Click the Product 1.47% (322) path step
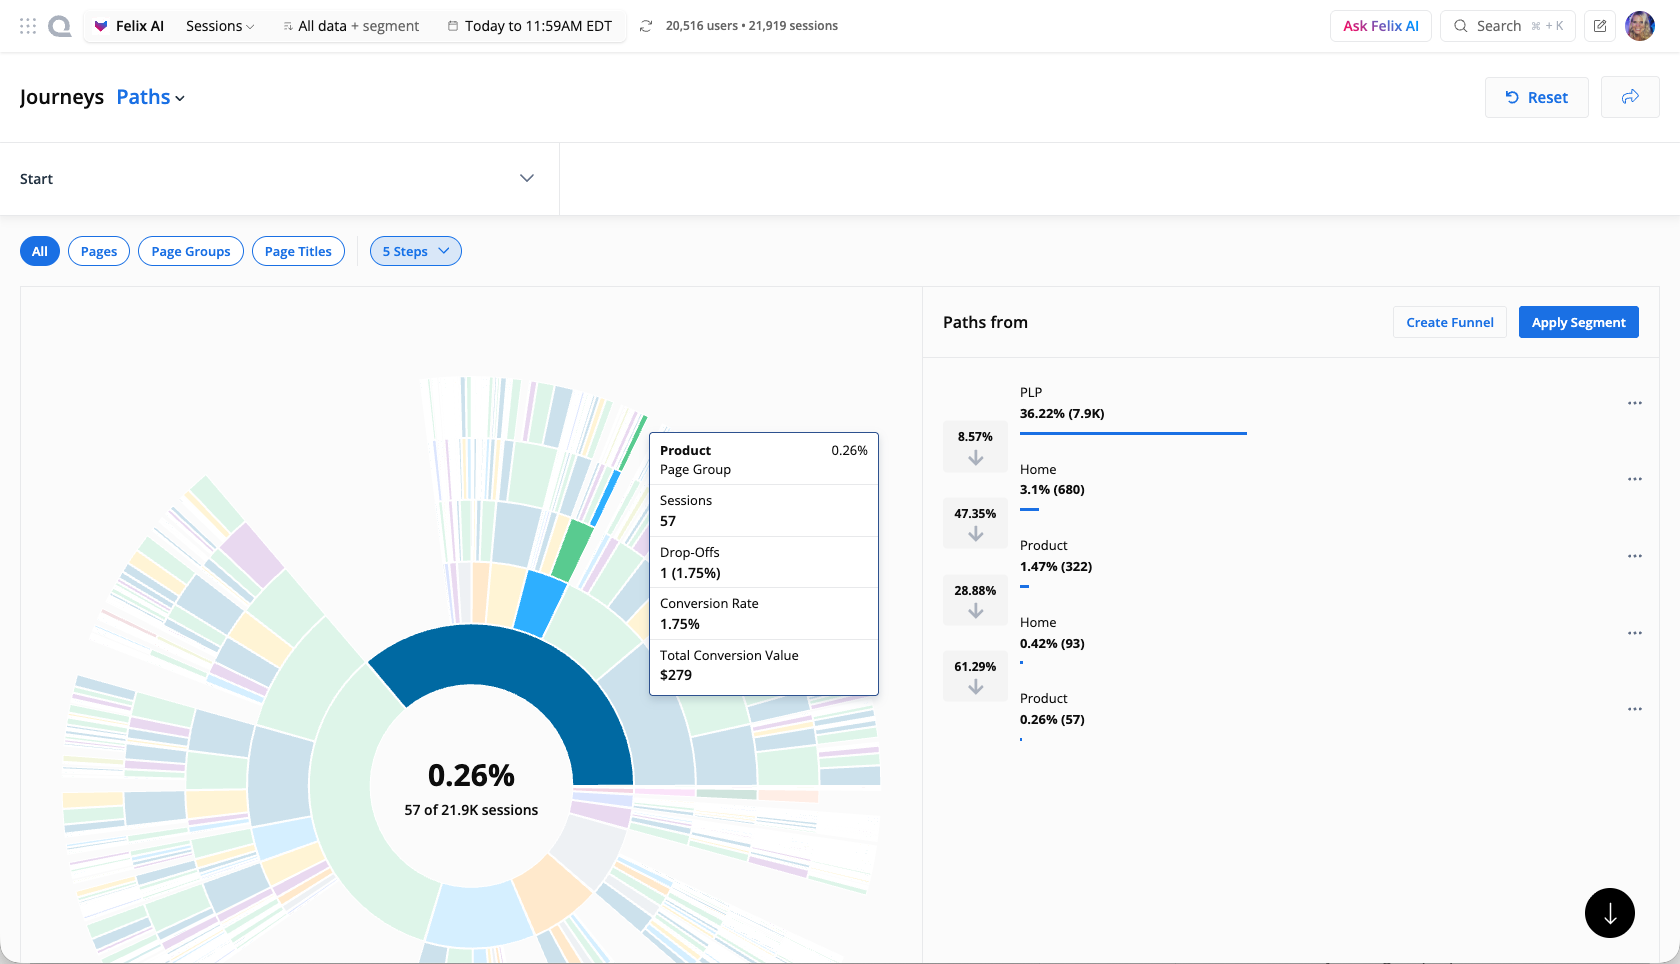 tap(1056, 564)
